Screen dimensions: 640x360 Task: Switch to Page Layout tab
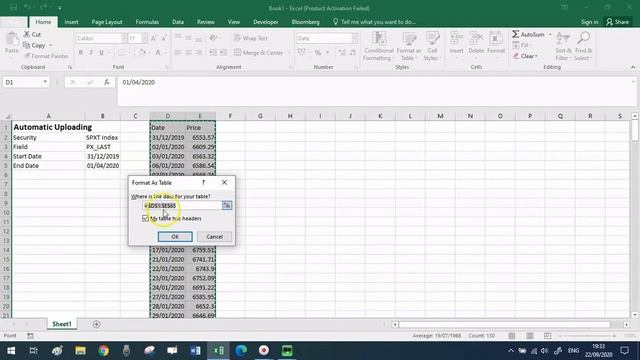tap(107, 22)
